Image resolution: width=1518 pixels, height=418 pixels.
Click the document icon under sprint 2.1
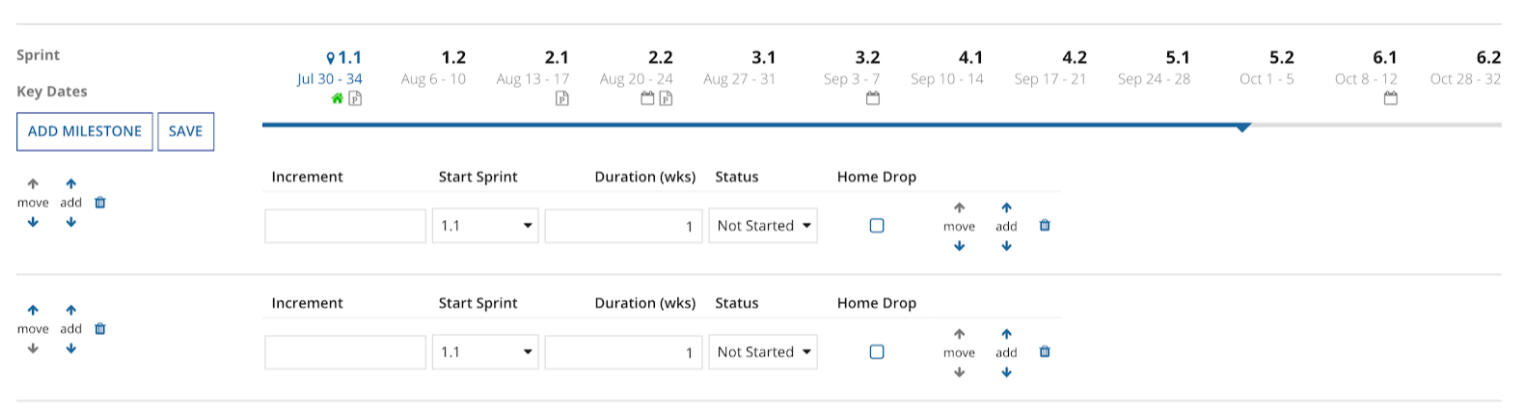point(562,98)
